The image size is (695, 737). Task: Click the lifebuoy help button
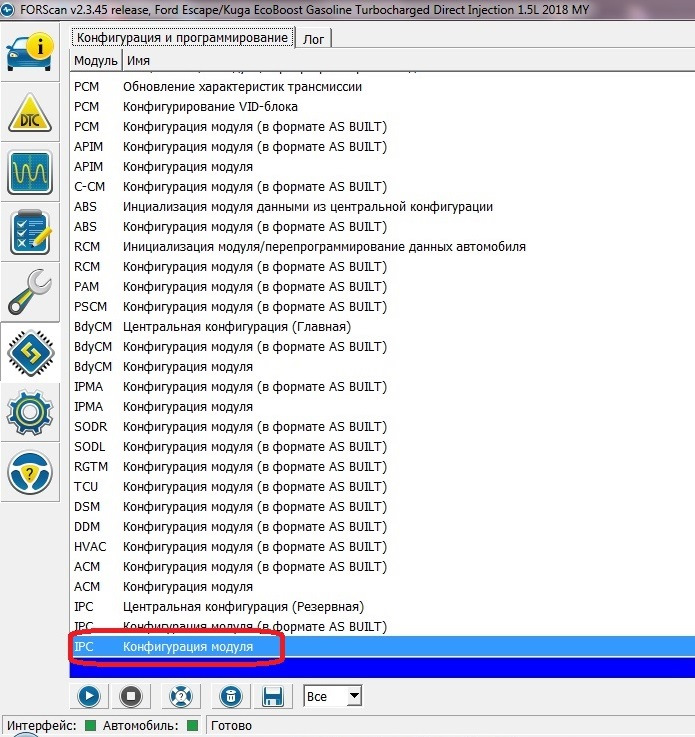(x=181, y=696)
